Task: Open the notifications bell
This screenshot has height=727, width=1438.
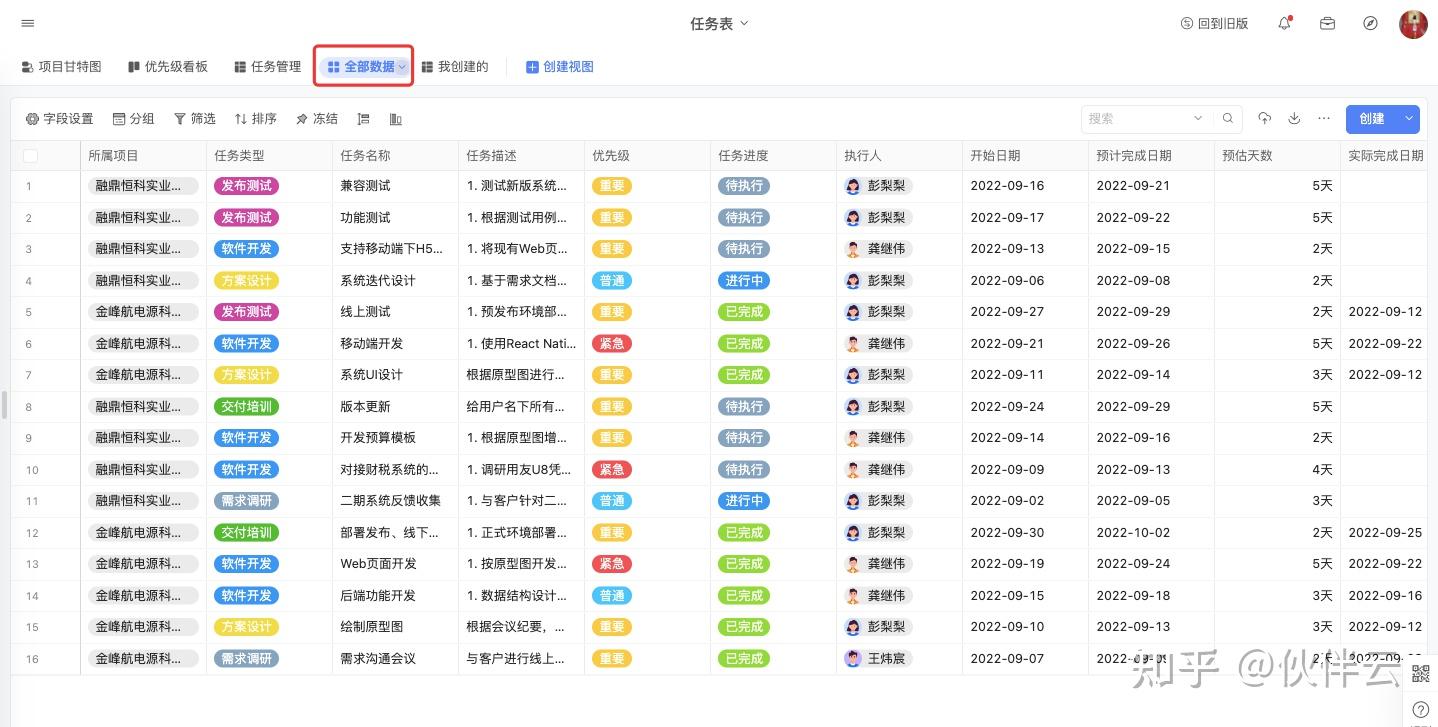Action: point(1285,23)
